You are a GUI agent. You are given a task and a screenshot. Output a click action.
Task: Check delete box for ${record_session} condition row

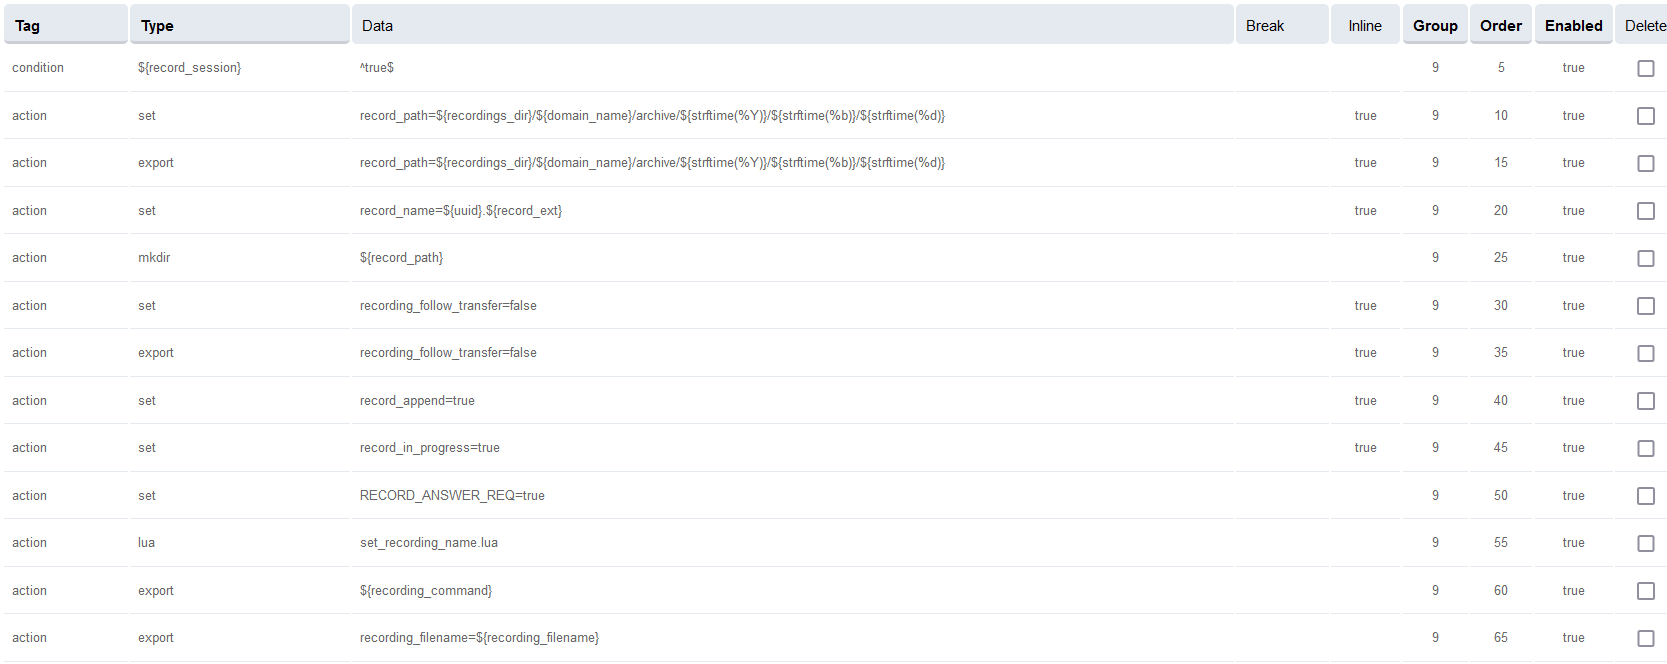1645,68
